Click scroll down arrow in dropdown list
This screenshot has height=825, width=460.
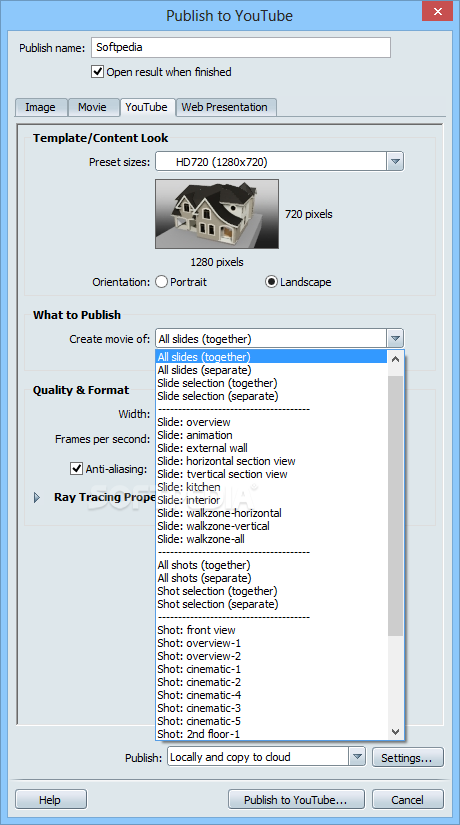click(396, 731)
